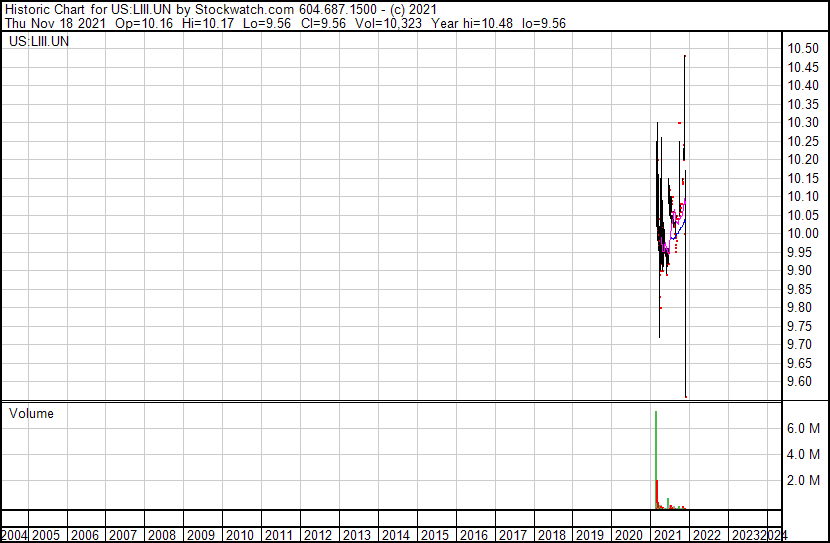The width and height of the screenshot is (830, 543).
Task: Select the 2018 year on the time axis
Action: pos(552,535)
